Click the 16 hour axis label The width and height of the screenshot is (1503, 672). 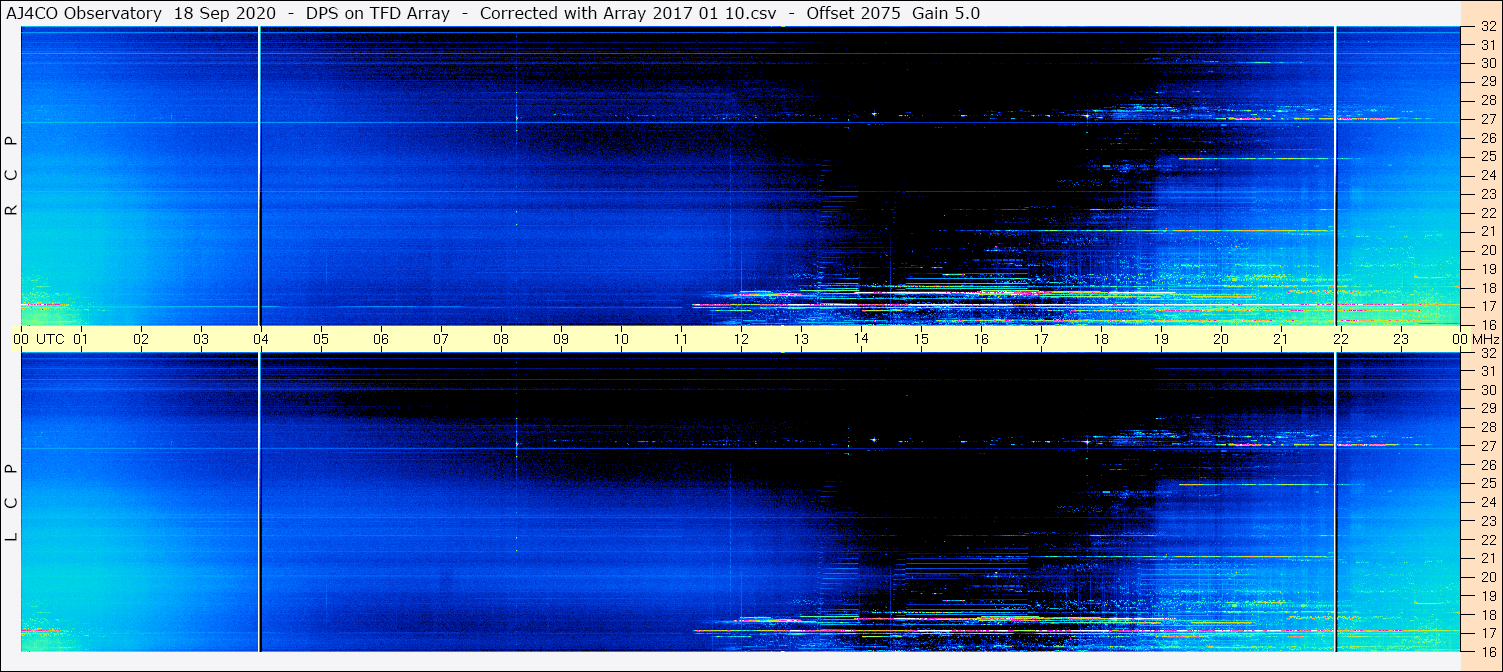point(981,339)
